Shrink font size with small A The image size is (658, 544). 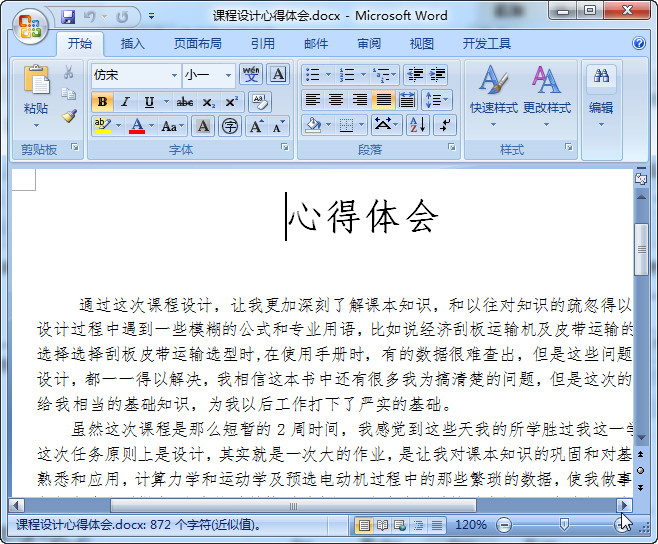[279, 126]
